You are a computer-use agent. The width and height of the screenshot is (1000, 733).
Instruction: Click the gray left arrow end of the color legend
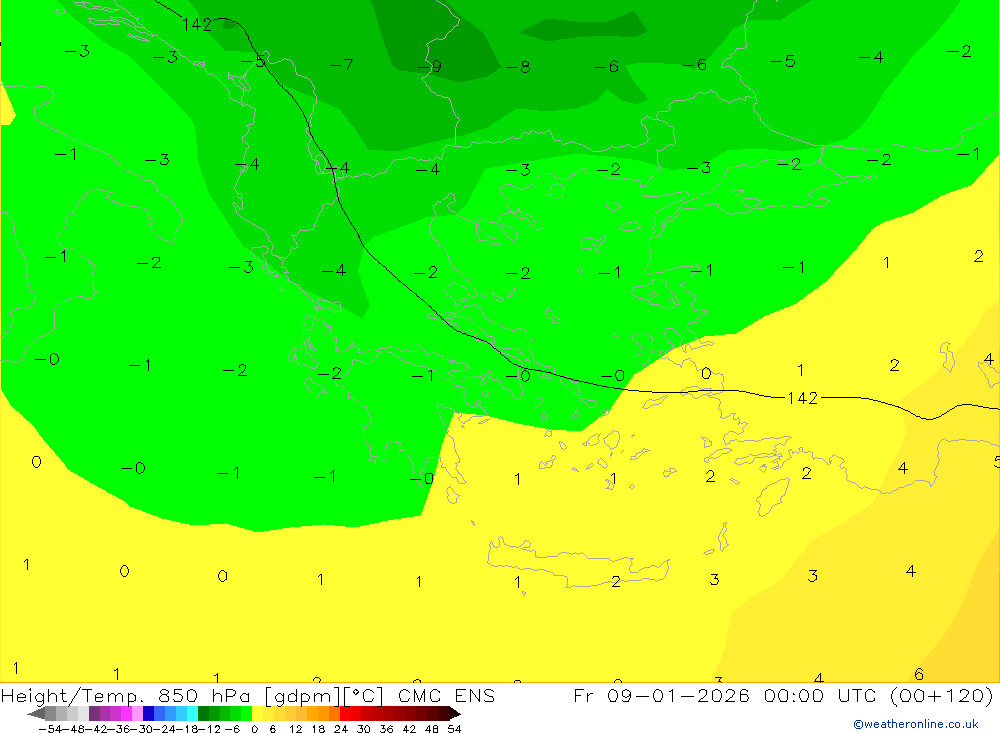[36, 714]
